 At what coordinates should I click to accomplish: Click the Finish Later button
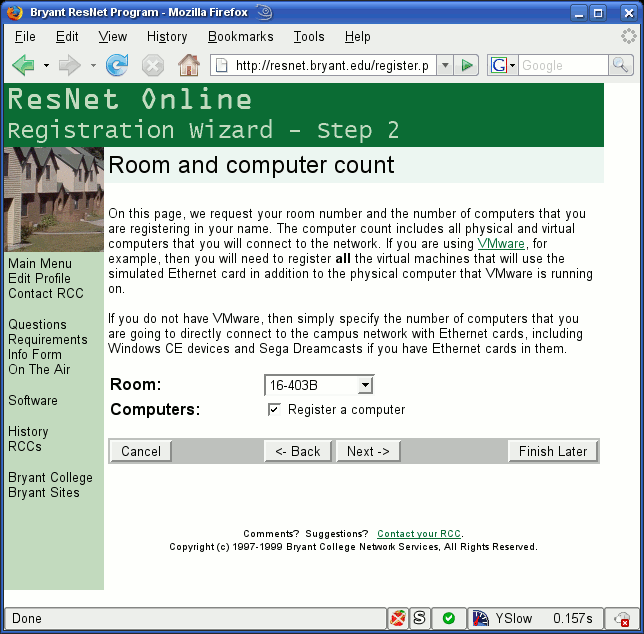[553, 451]
